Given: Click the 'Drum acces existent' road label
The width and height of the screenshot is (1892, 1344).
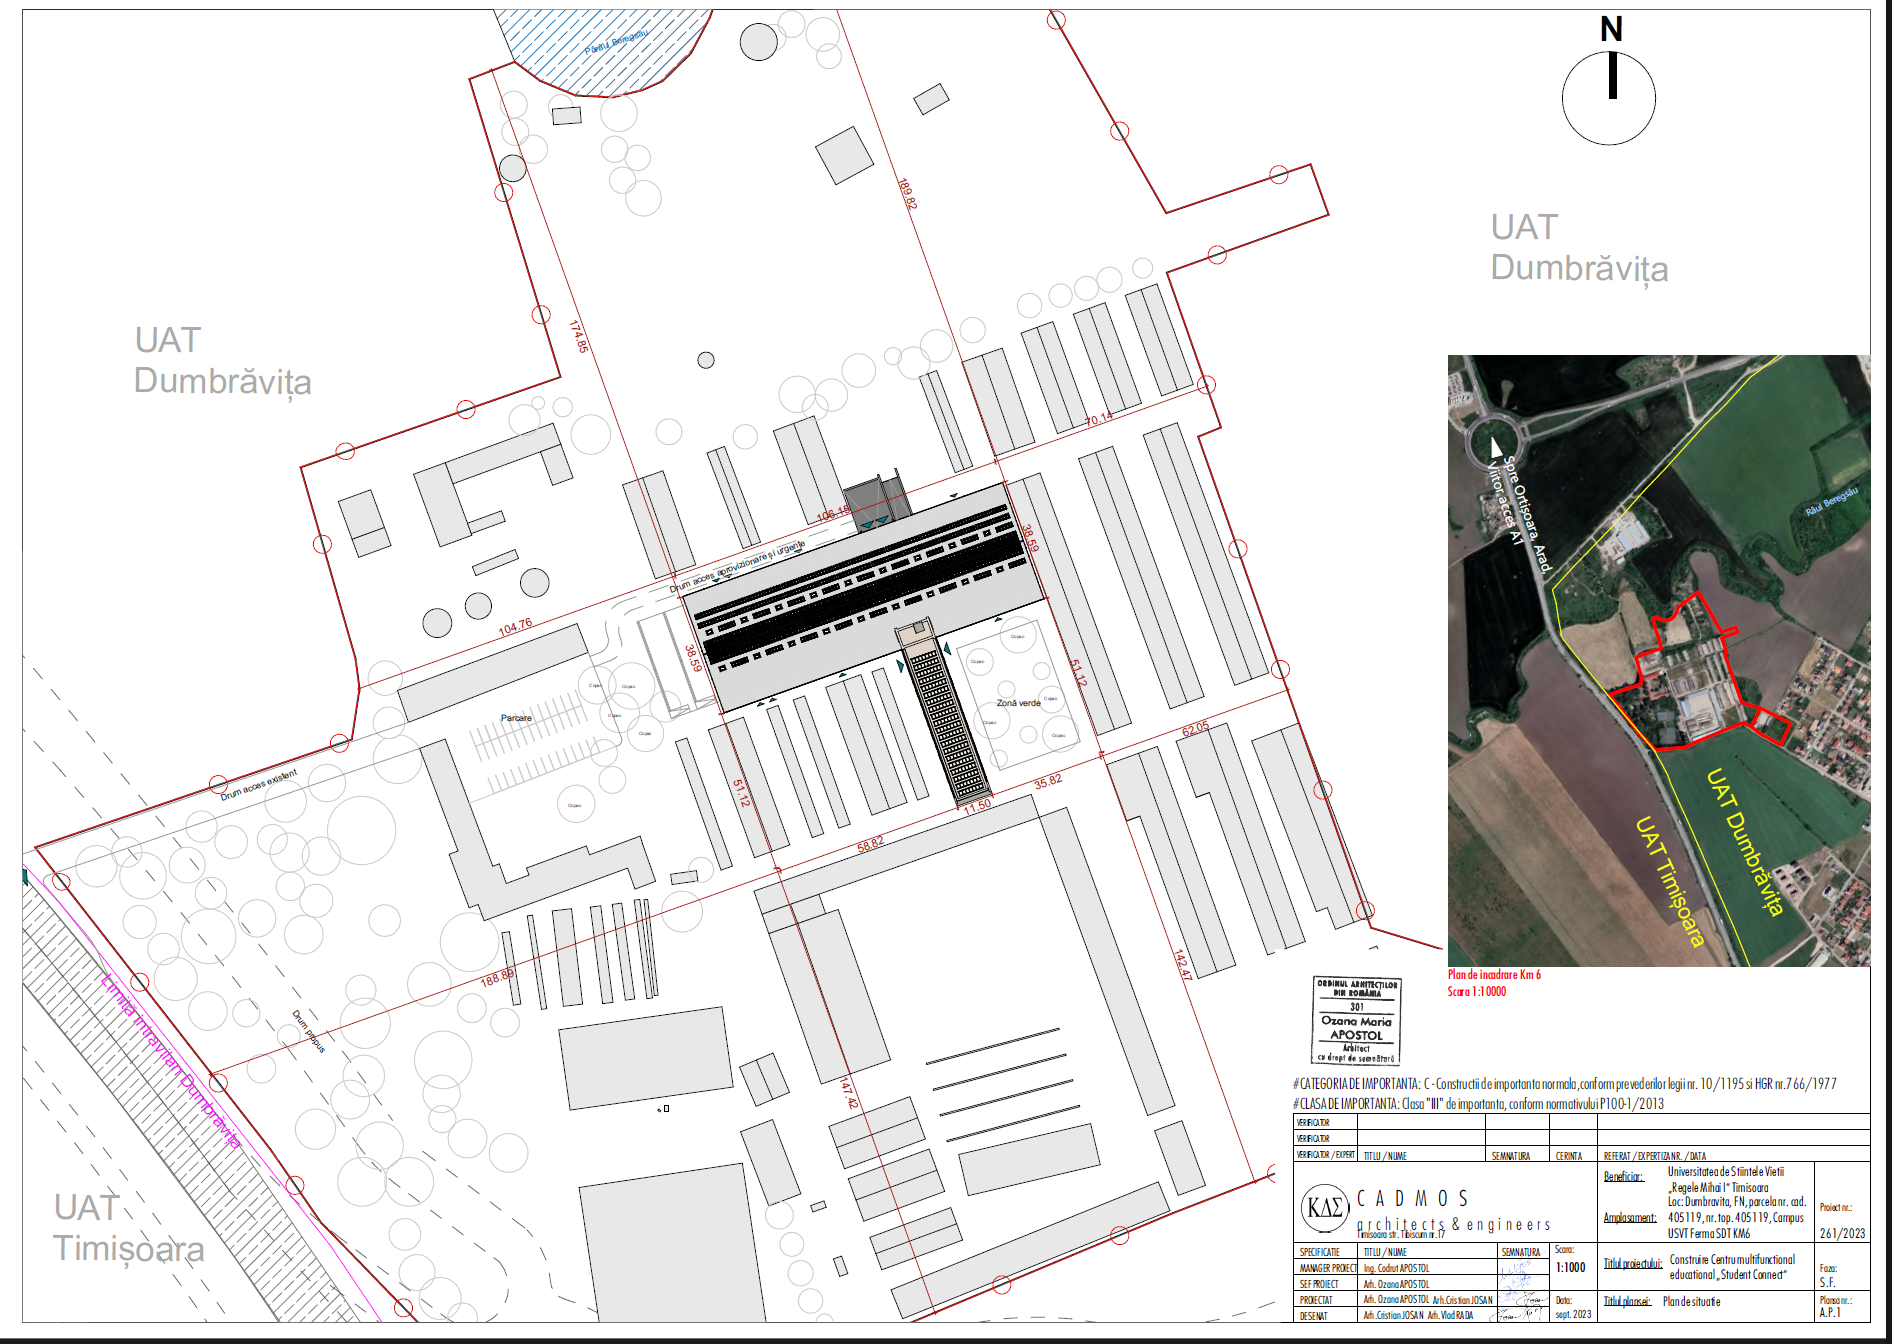Looking at the screenshot, I should click(x=259, y=785).
